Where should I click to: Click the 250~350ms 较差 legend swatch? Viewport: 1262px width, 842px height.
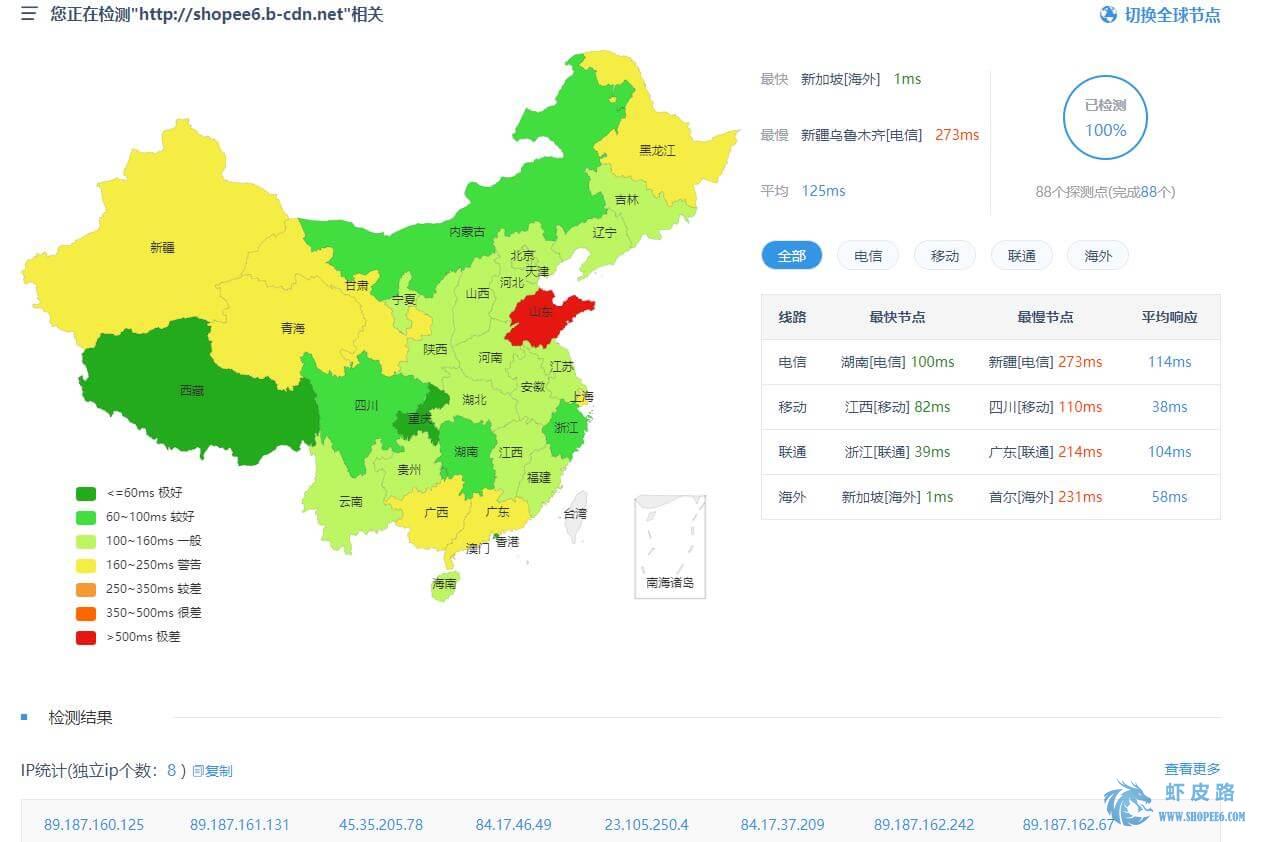click(x=86, y=589)
